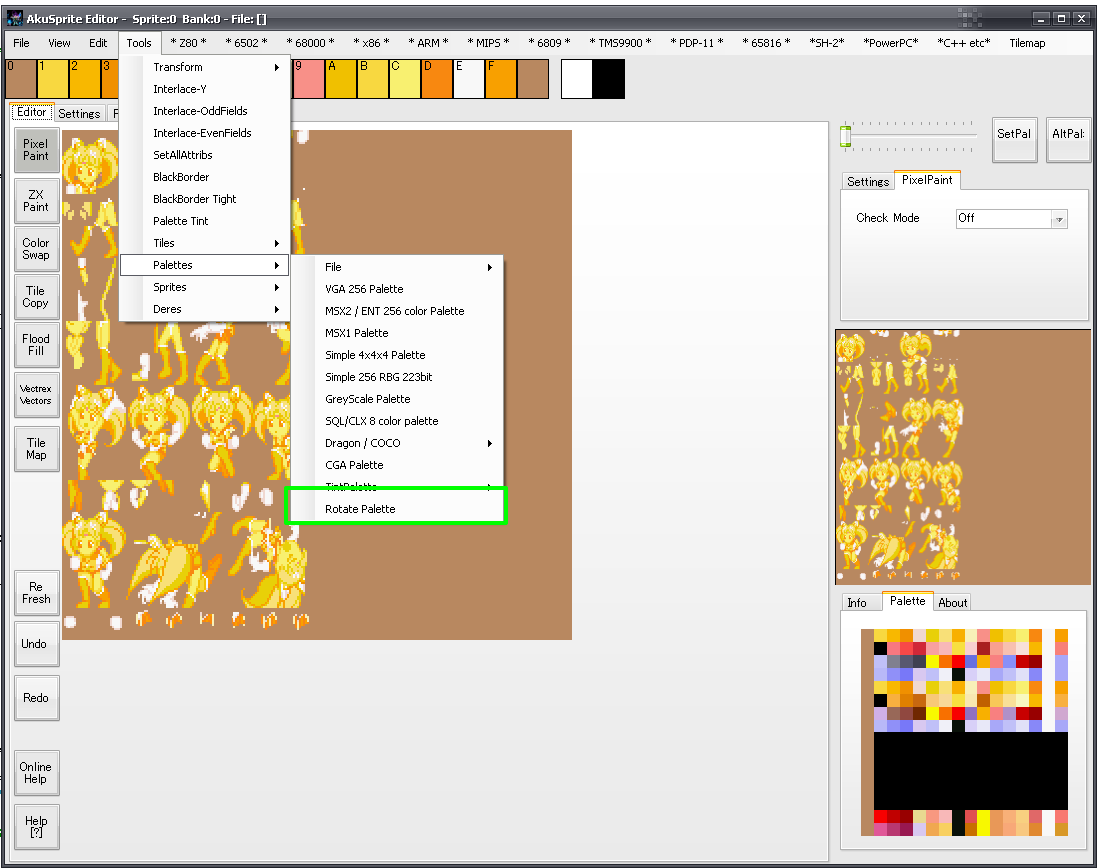Redo the last undone edit
The image size is (1097, 868).
point(36,698)
